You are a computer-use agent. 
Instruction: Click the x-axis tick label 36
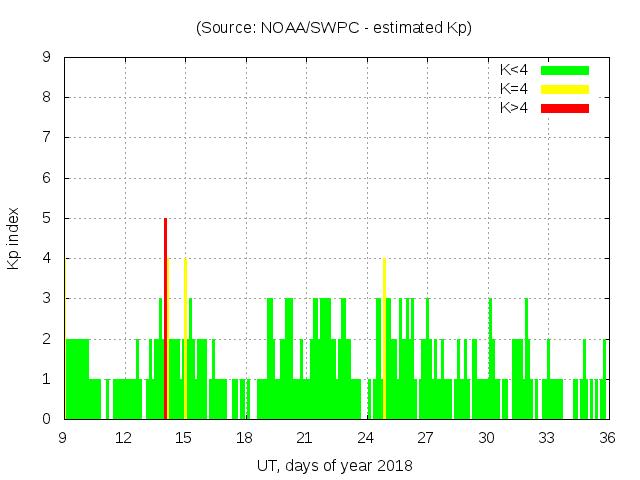point(606,438)
